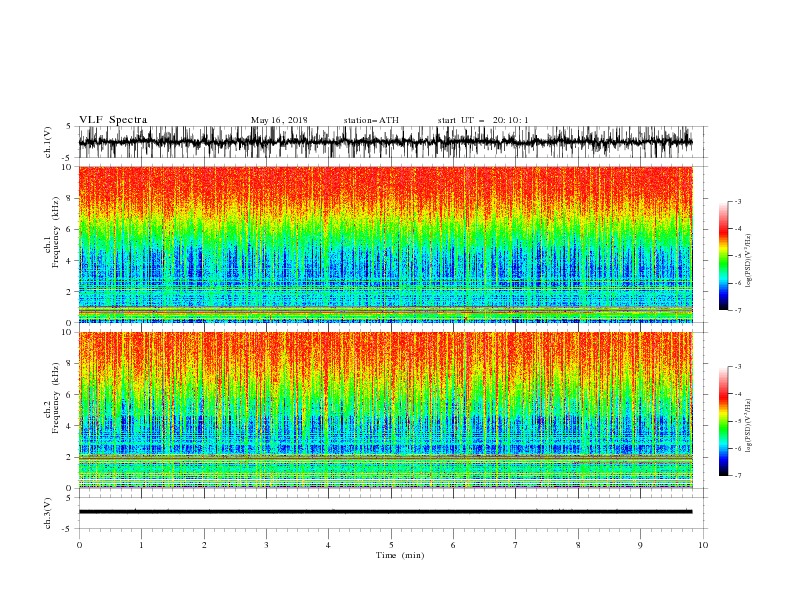Click tick label 0 on the time axis
The image size is (792, 612).
79,545
